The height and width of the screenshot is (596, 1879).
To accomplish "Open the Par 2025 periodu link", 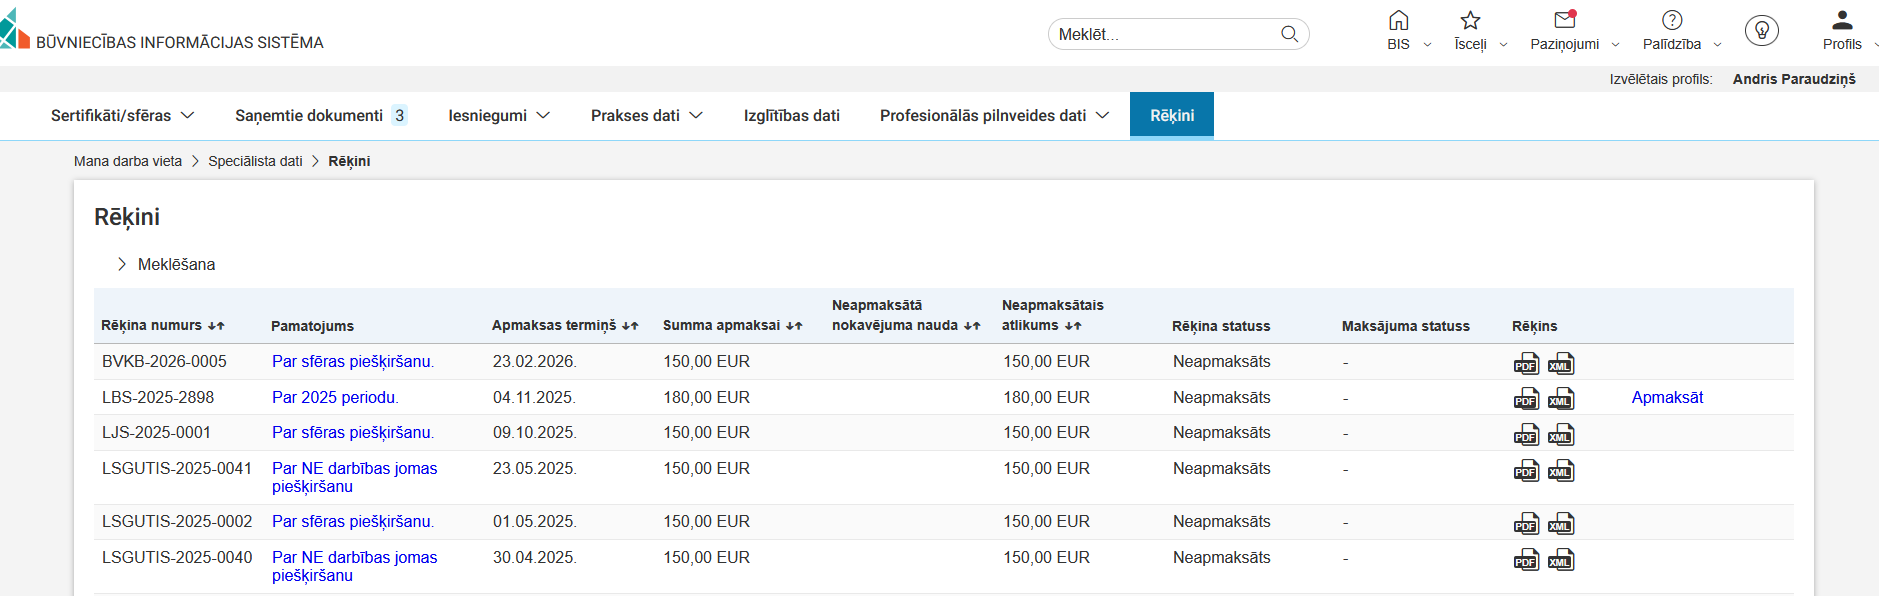I will pos(334,397).
